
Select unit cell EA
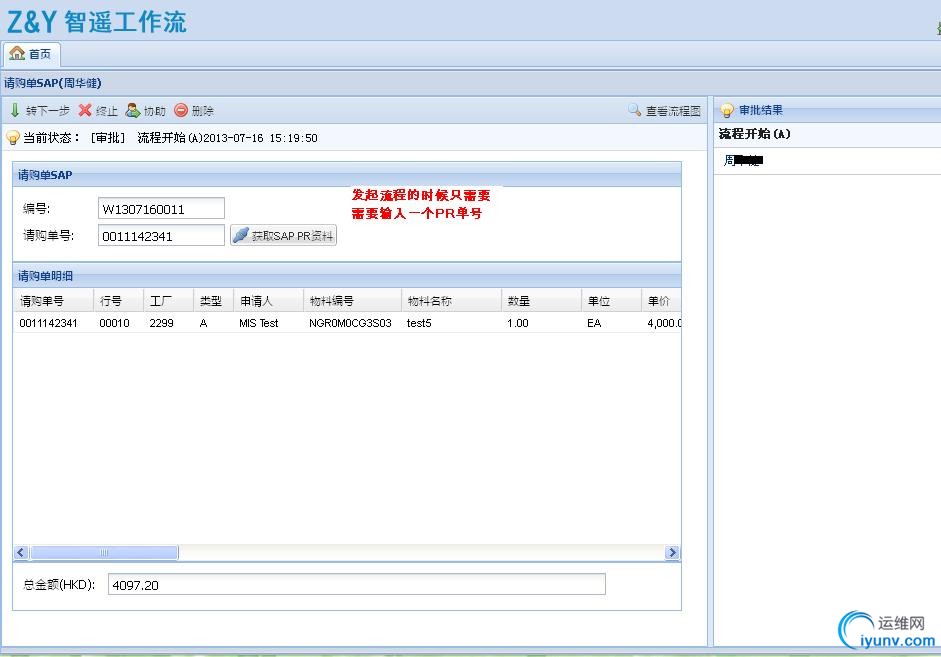pyautogui.click(x=594, y=323)
